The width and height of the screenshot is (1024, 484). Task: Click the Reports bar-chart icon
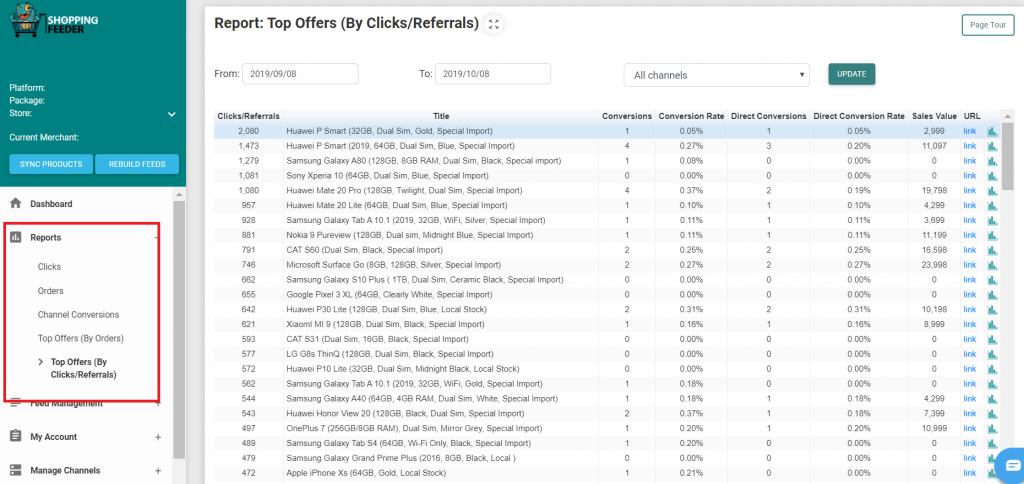(16, 237)
